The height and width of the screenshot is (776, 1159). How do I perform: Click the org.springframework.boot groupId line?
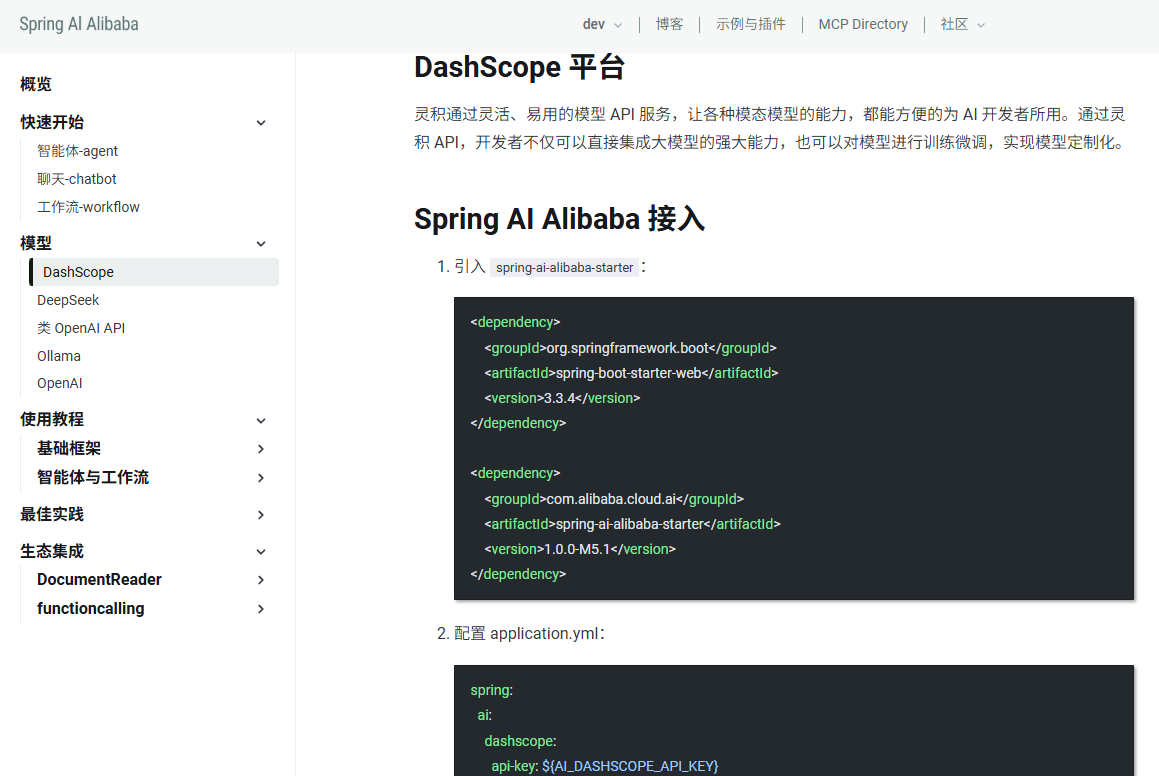631,348
